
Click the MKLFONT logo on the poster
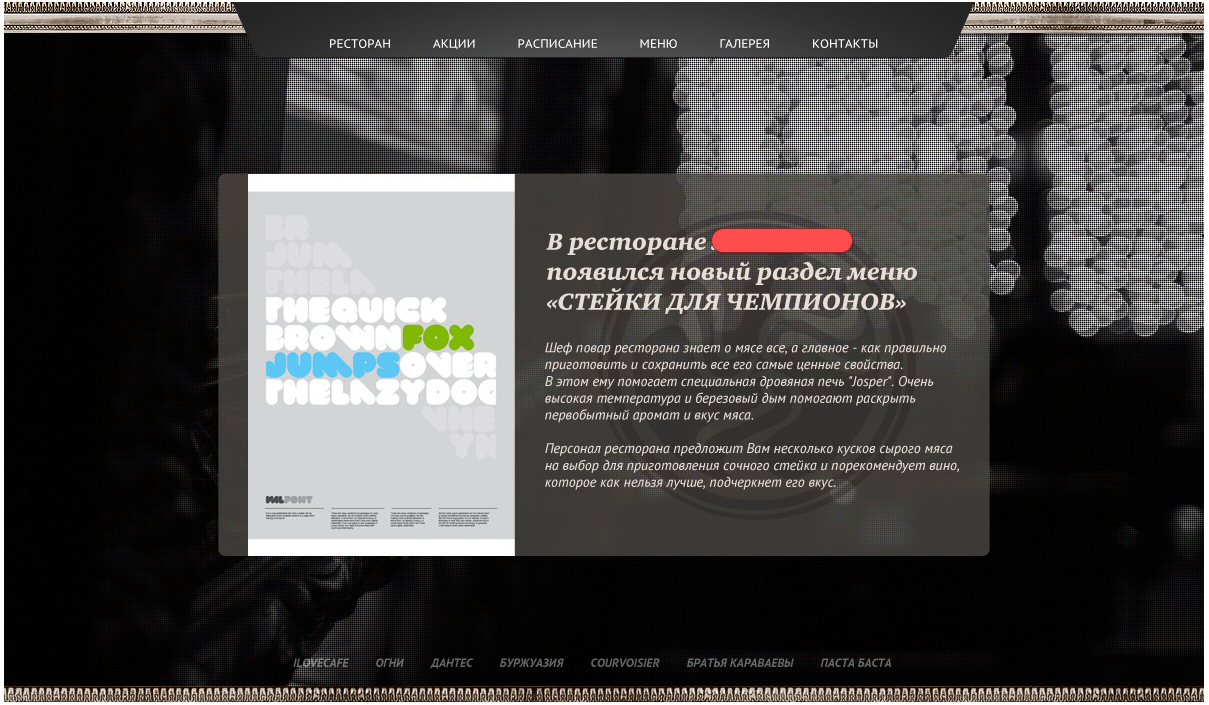coord(288,498)
